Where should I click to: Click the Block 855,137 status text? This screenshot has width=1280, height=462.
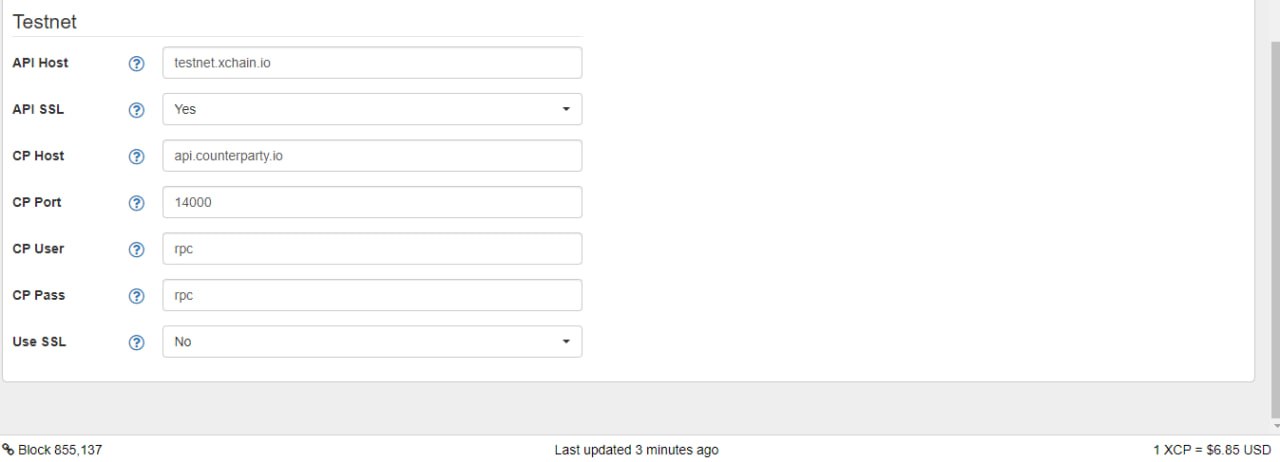click(60, 450)
